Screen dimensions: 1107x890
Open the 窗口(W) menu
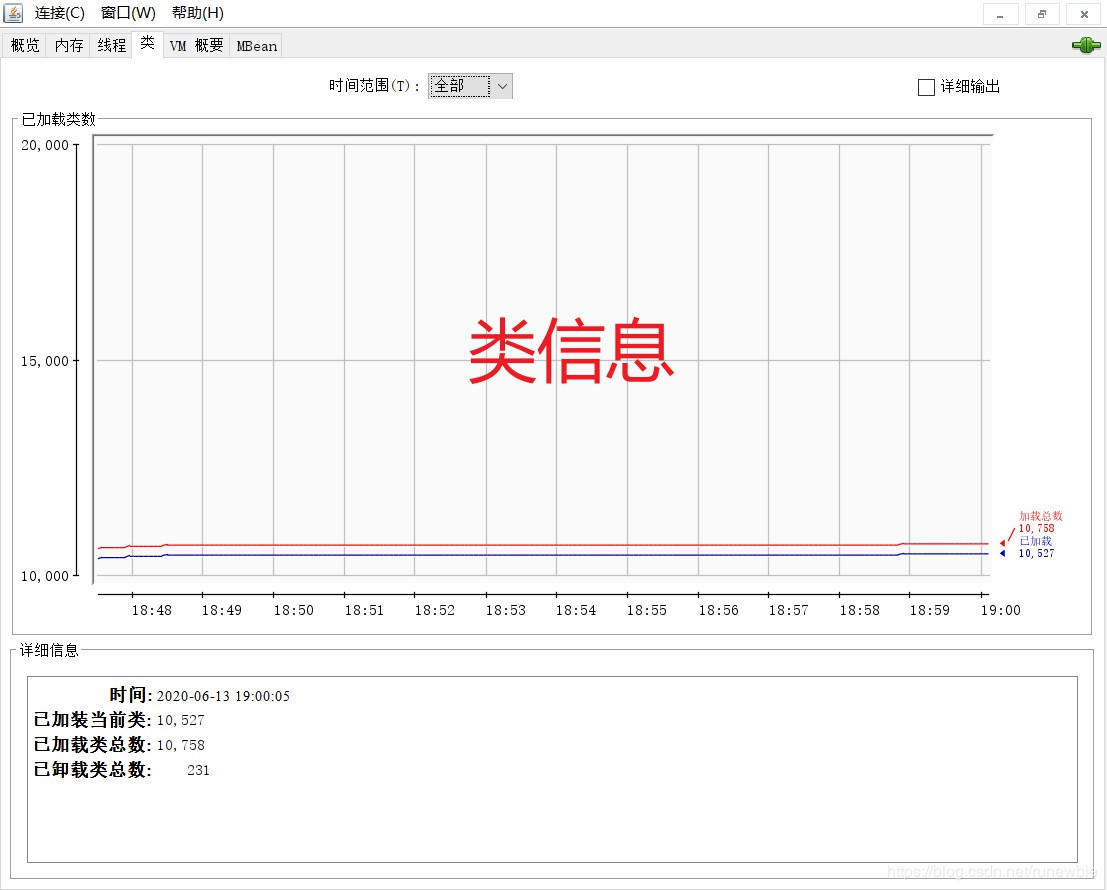[x=128, y=13]
